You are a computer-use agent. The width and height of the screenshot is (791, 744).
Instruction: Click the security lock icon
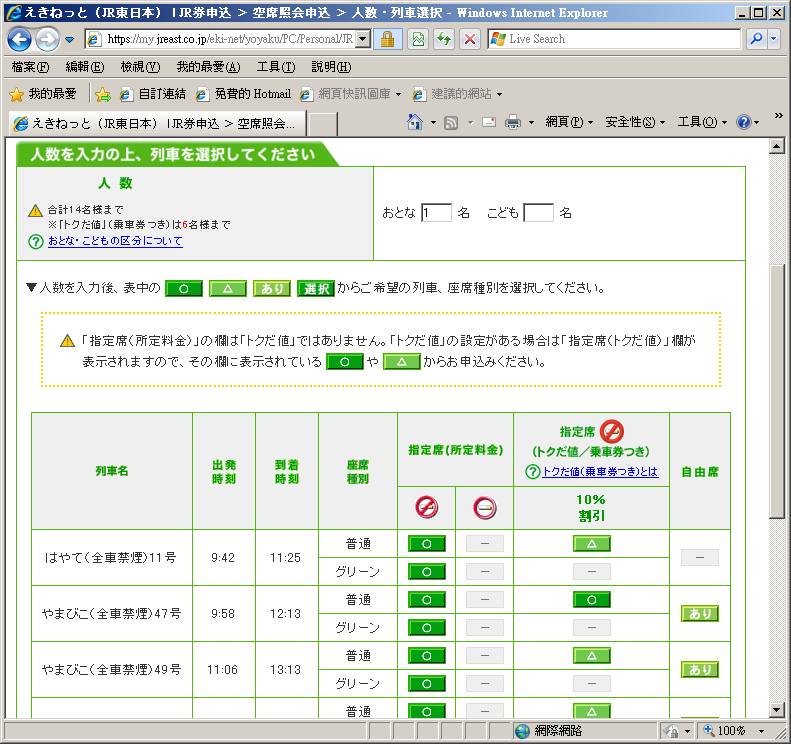point(387,39)
